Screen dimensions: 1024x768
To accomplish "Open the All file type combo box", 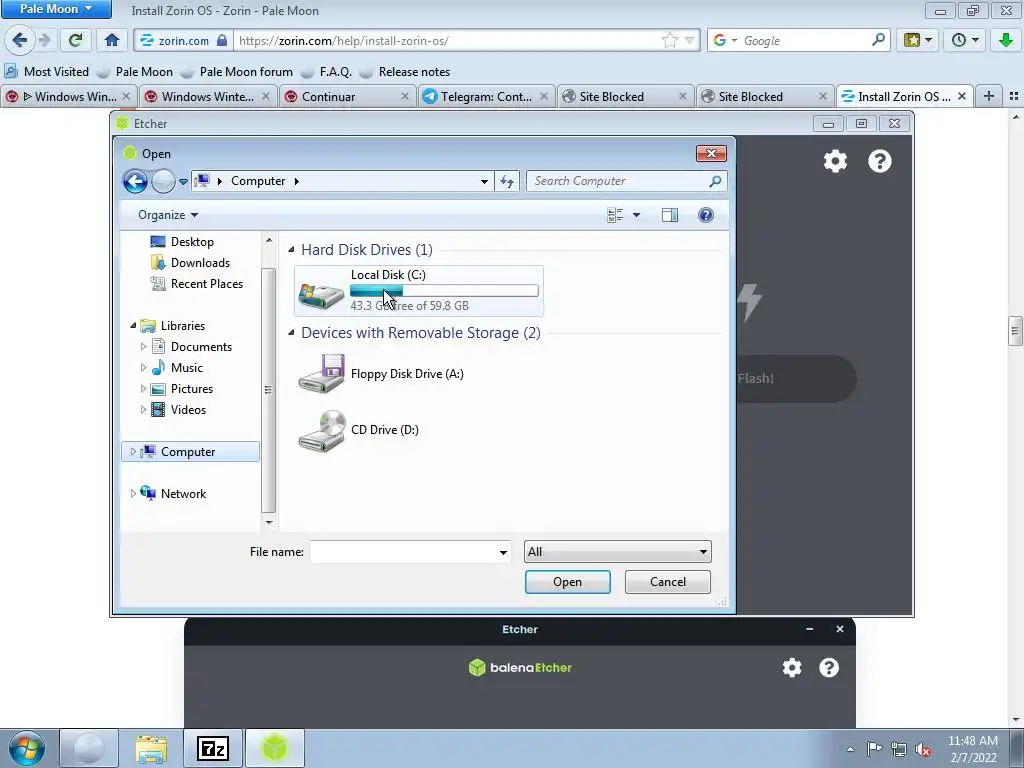I will click(617, 552).
